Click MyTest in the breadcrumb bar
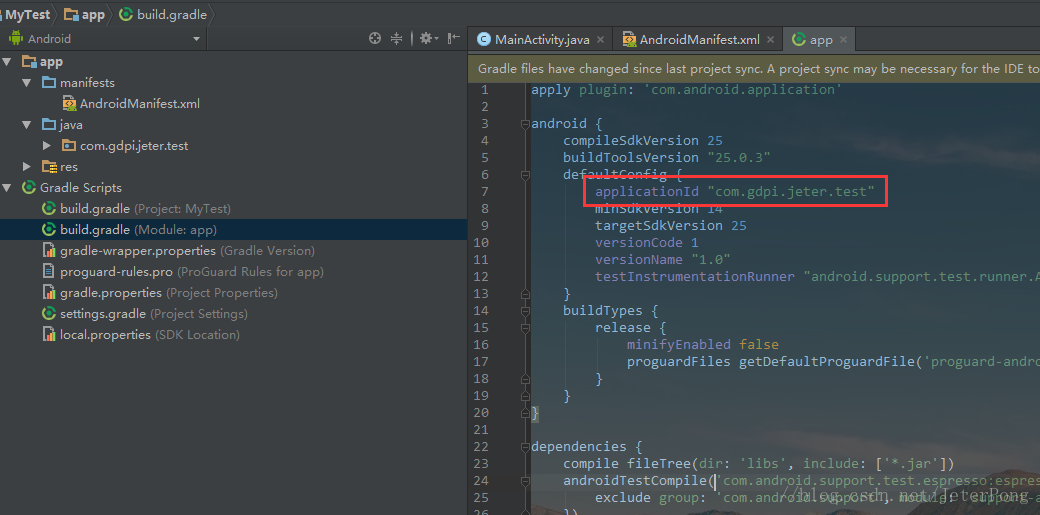The width and height of the screenshot is (1040, 515). click(27, 14)
